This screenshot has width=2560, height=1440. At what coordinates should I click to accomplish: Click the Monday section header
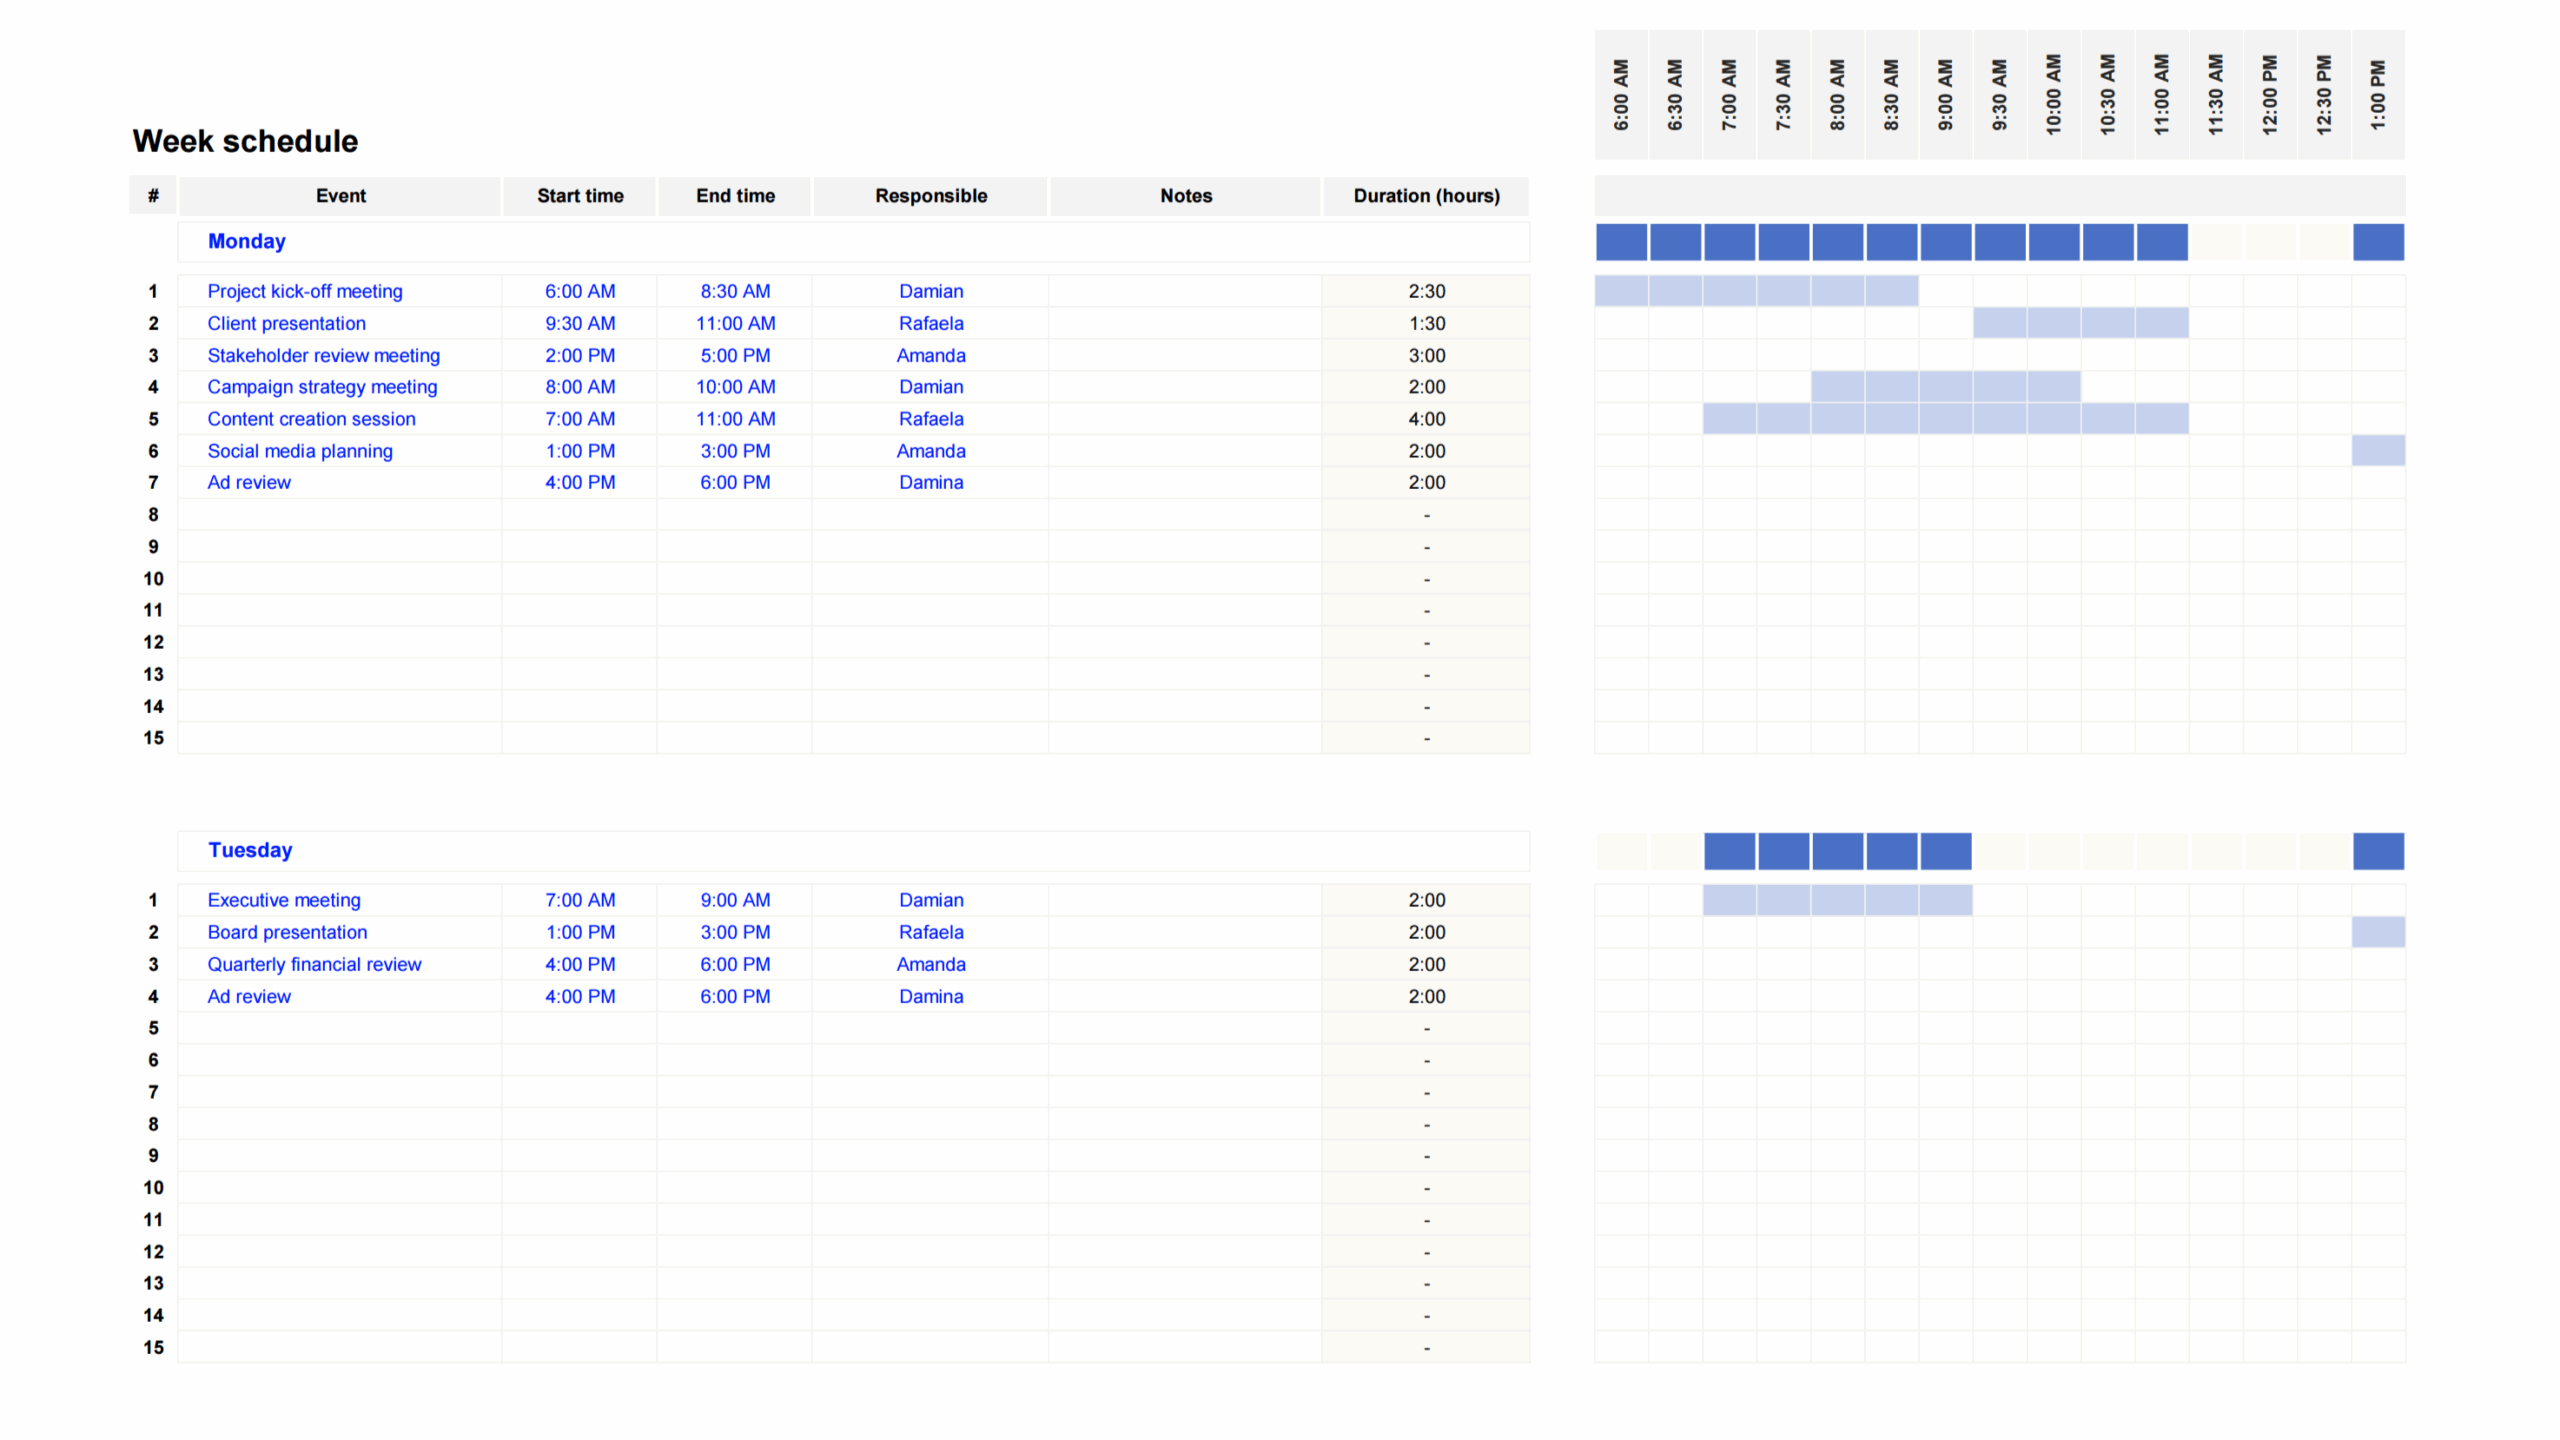(246, 241)
